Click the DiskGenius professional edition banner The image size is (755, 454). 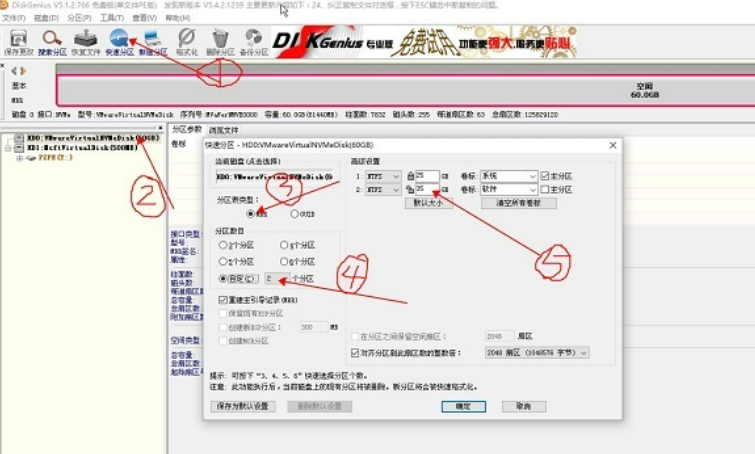[x=424, y=42]
